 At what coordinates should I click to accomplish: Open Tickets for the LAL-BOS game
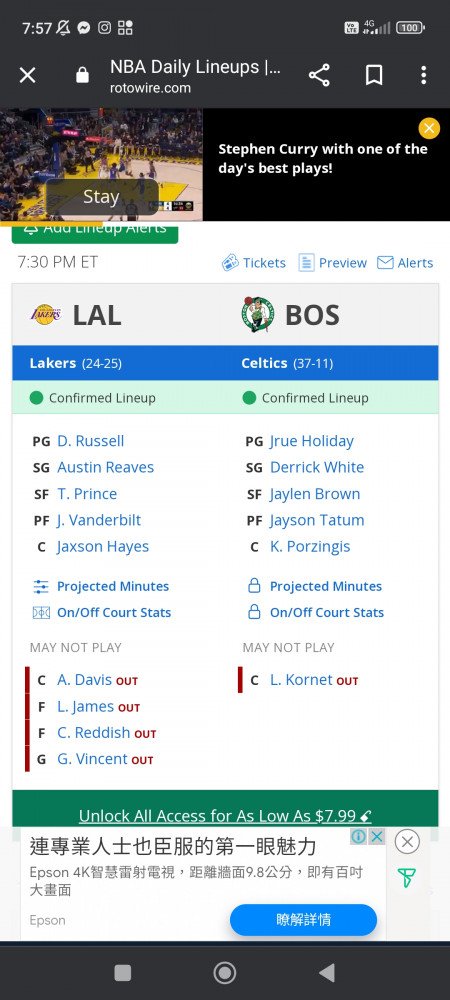click(x=254, y=263)
